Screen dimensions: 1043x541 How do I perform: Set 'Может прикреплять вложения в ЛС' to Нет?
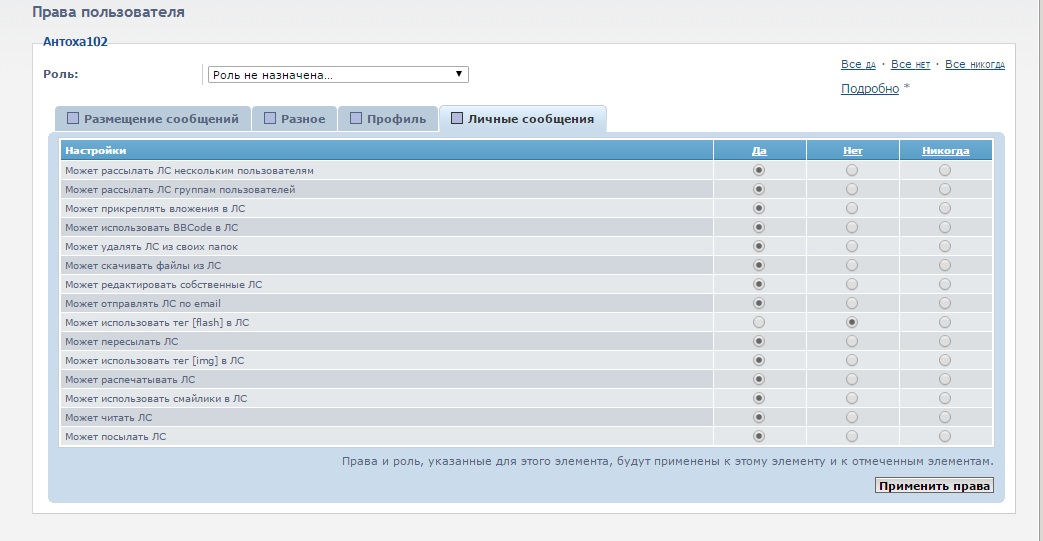(x=852, y=208)
